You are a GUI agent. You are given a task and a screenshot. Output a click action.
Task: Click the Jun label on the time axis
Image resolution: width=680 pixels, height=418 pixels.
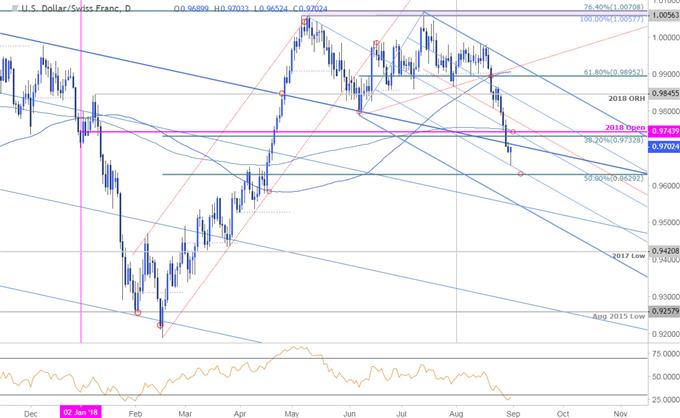(x=350, y=414)
